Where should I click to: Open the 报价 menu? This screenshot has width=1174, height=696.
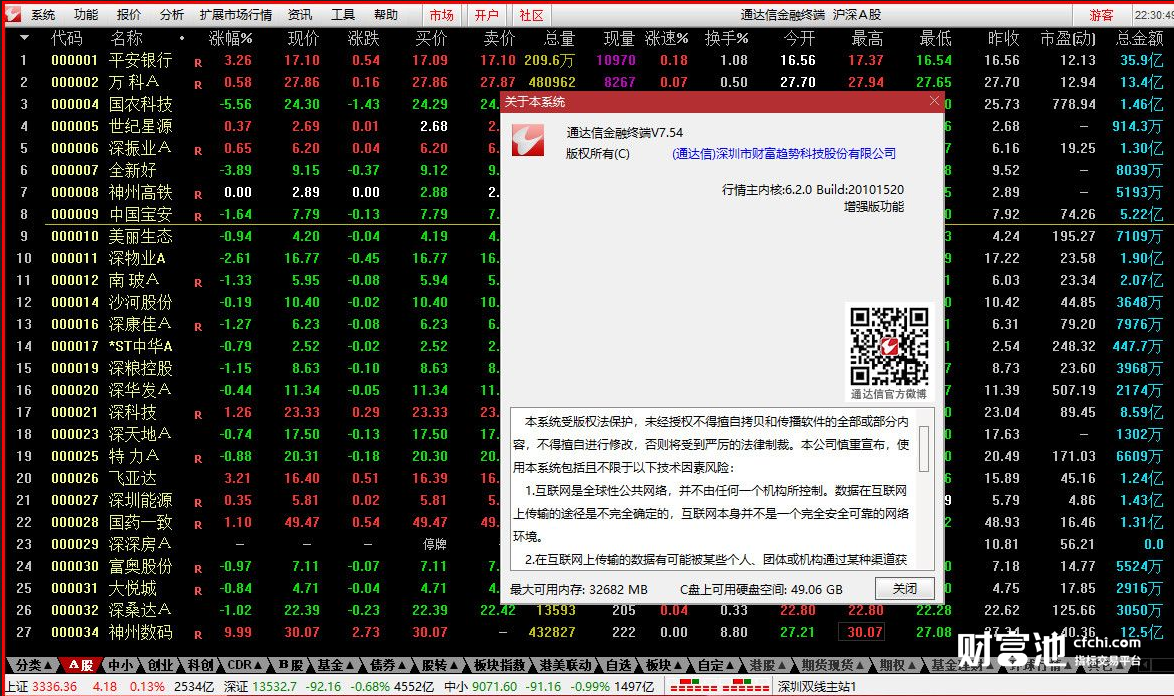pos(129,14)
